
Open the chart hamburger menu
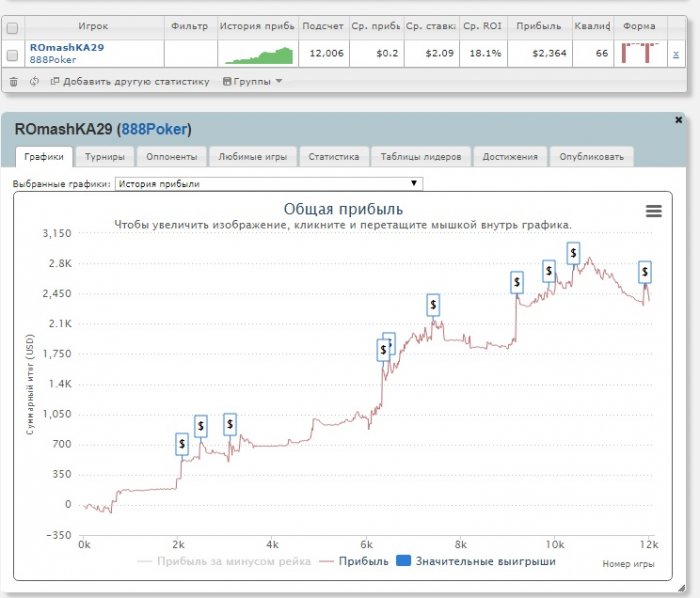(654, 211)
